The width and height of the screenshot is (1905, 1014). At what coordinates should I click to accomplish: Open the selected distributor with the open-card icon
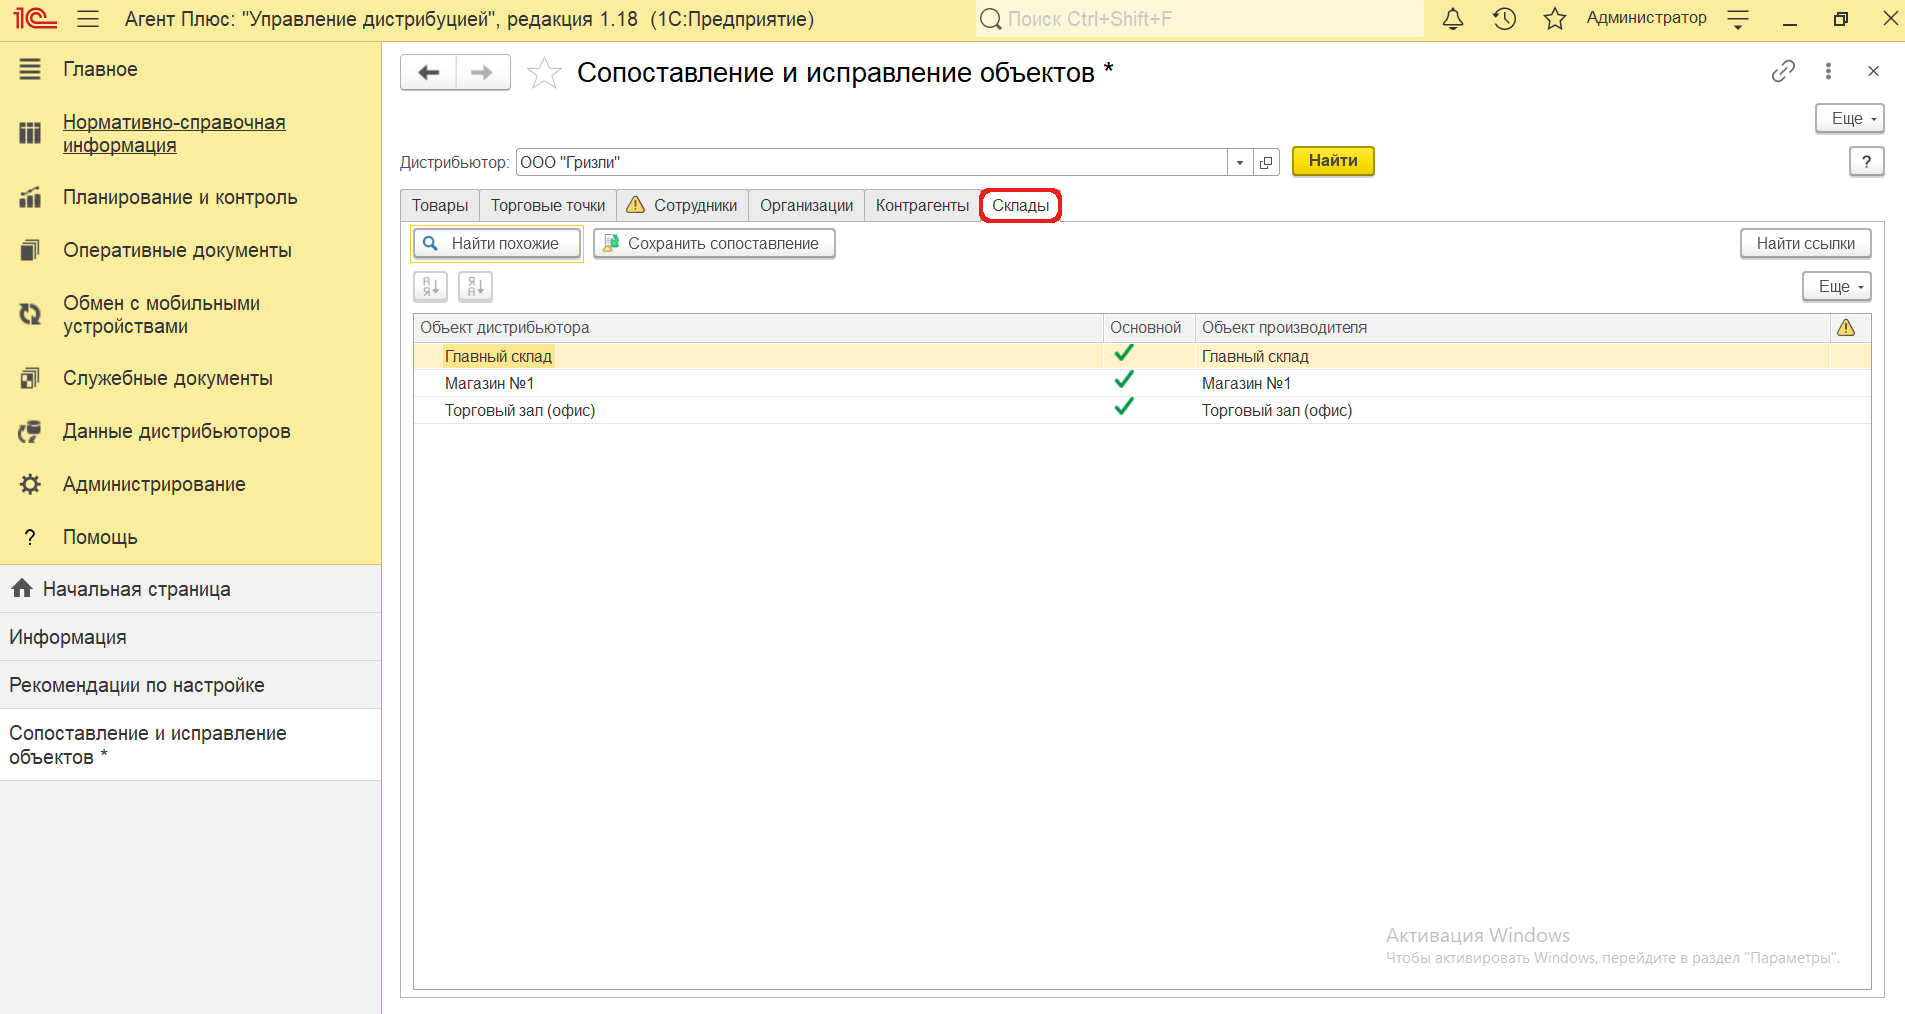coord(1266,162)
